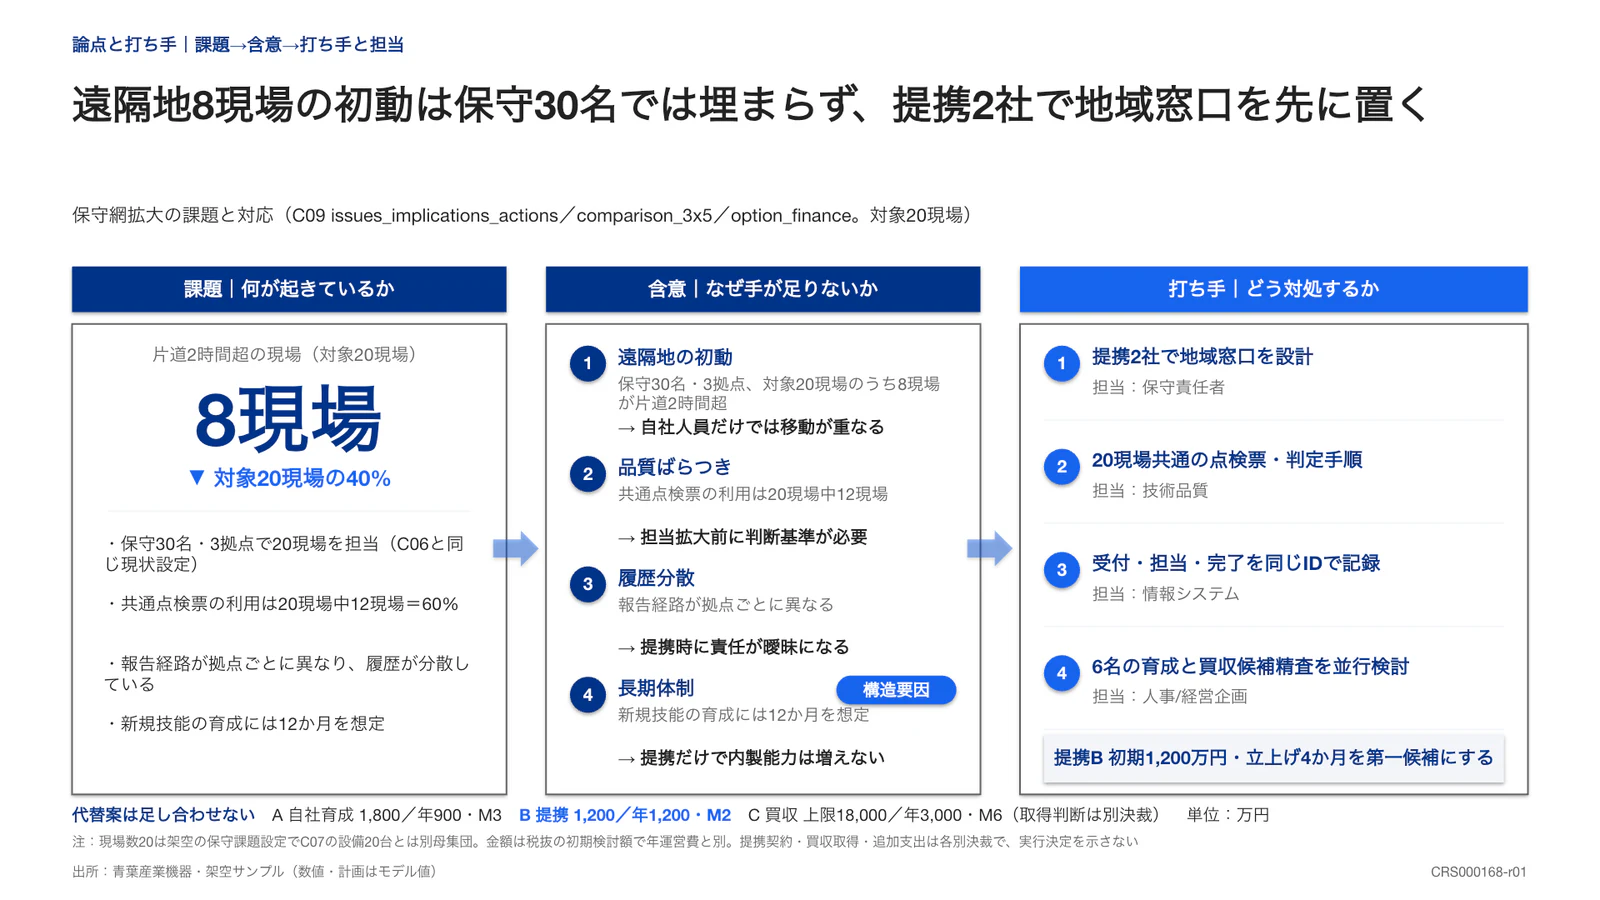Click the 代替案は足し合わせない label
Viewport: 1600px width, 900px height.
pos(163,815)
